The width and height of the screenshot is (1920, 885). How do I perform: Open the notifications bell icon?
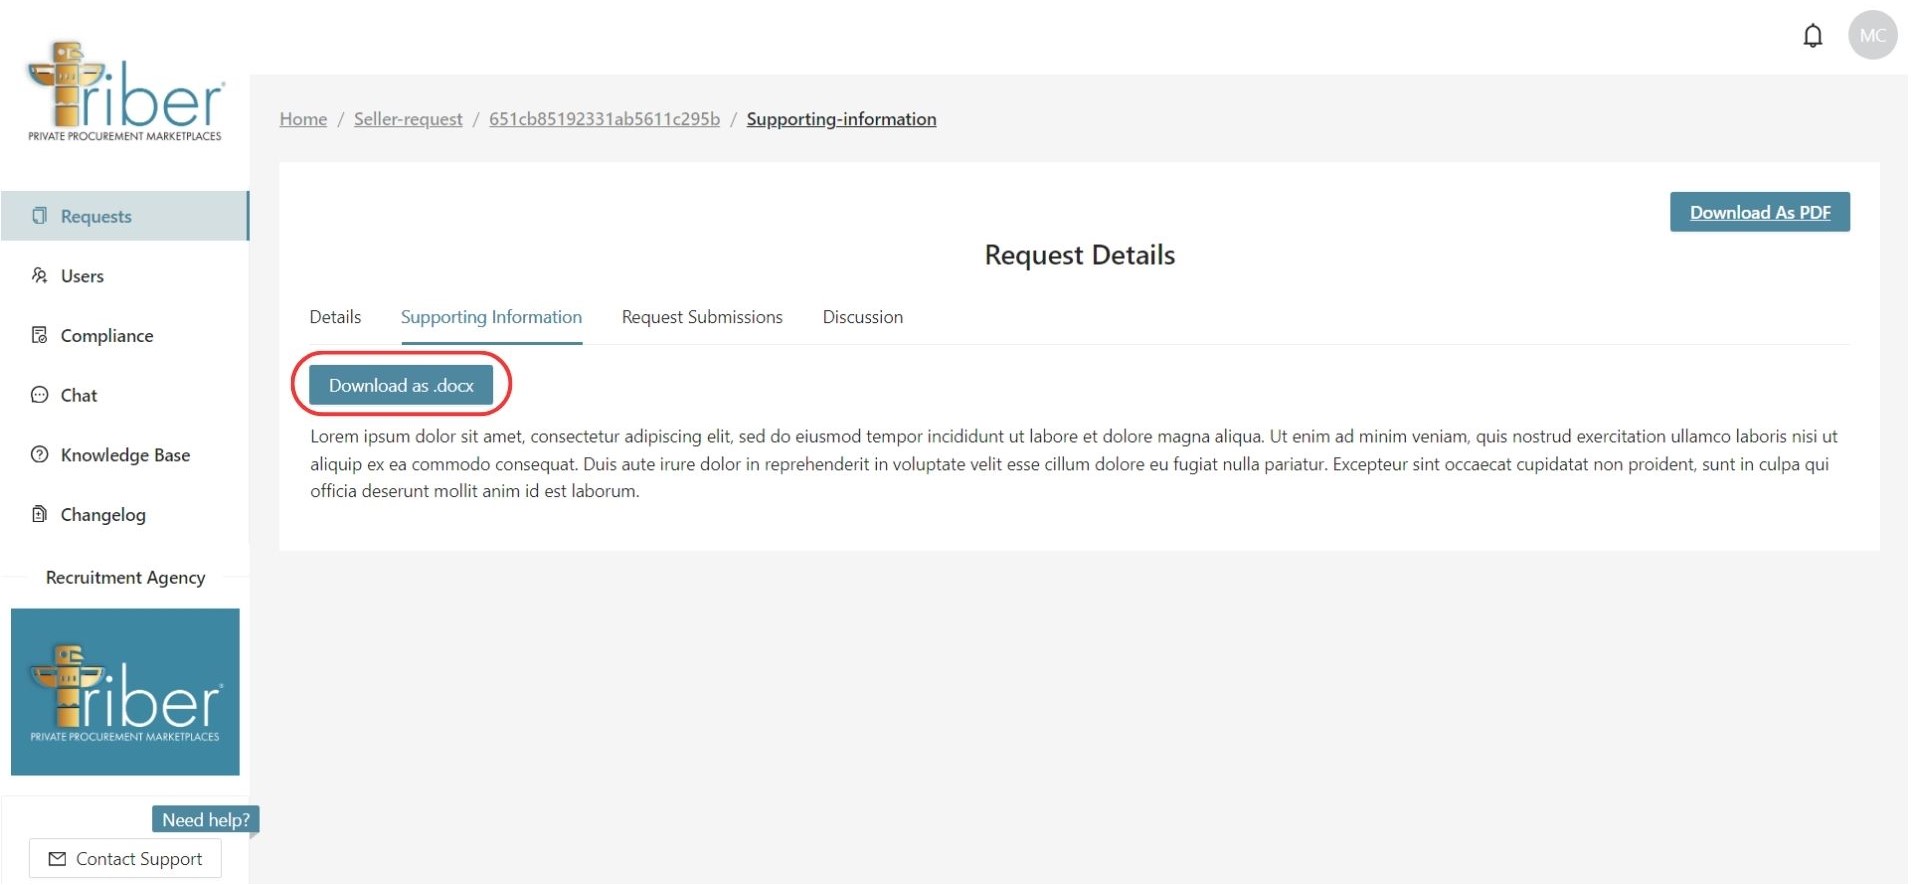click(x=1812, y=36)
